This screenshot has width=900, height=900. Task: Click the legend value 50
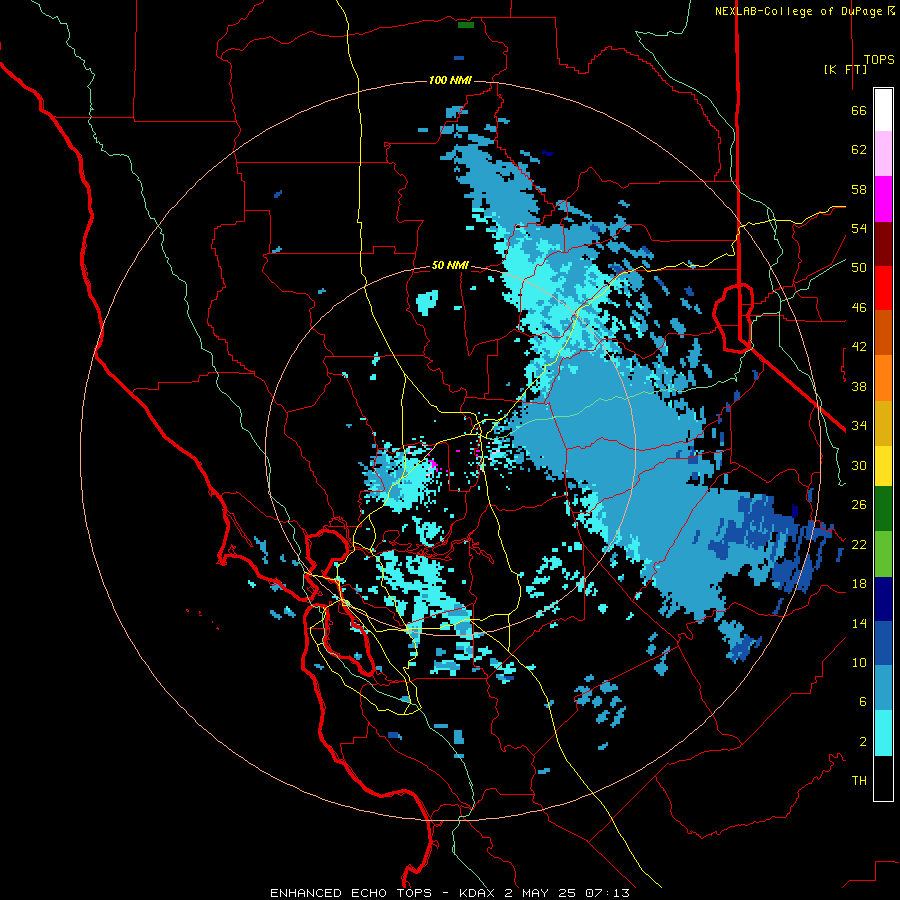pyautogui.click(x=859, y=268)
